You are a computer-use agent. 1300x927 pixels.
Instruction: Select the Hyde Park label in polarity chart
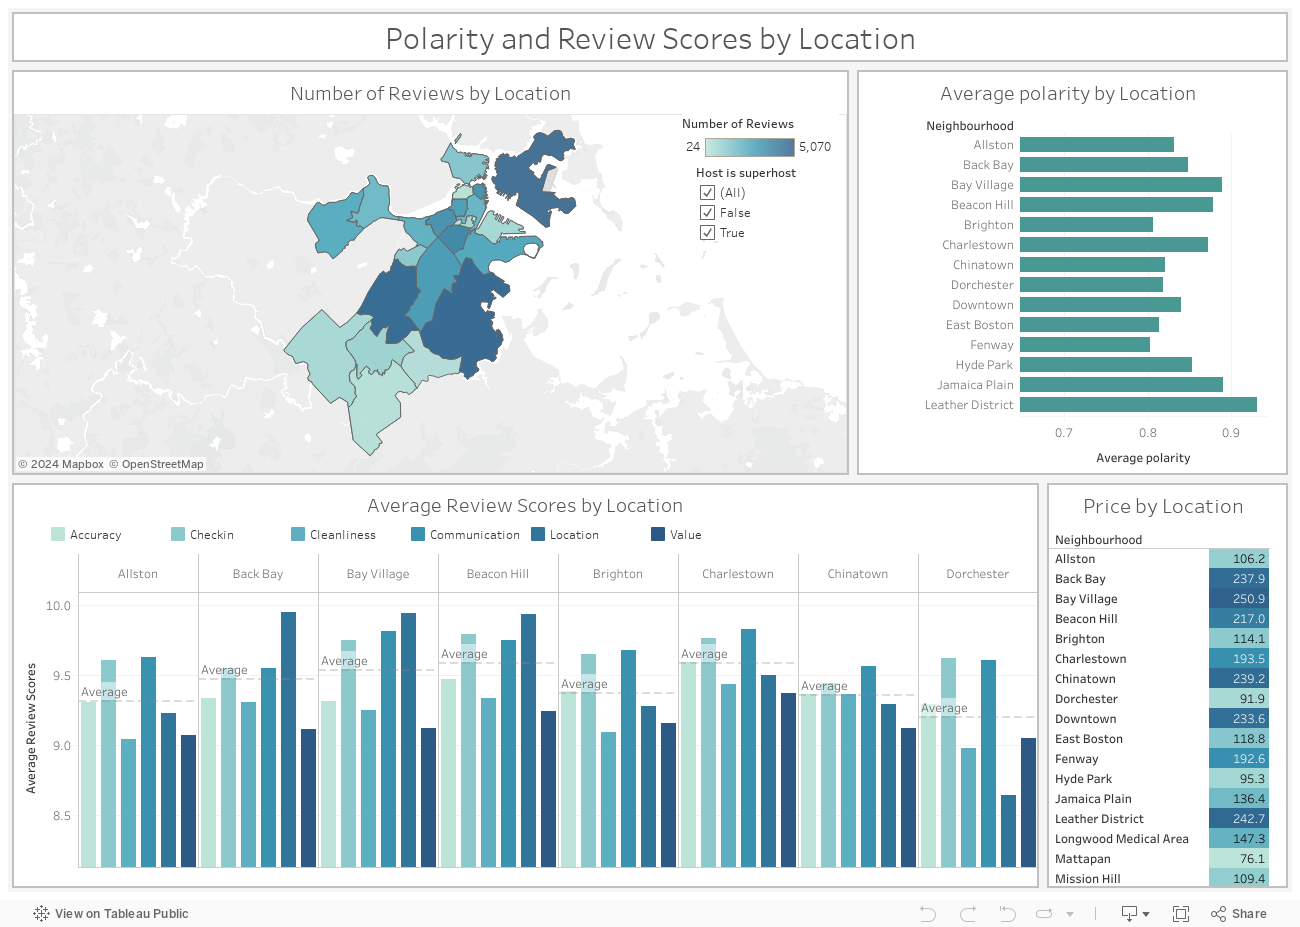[984, 365]
